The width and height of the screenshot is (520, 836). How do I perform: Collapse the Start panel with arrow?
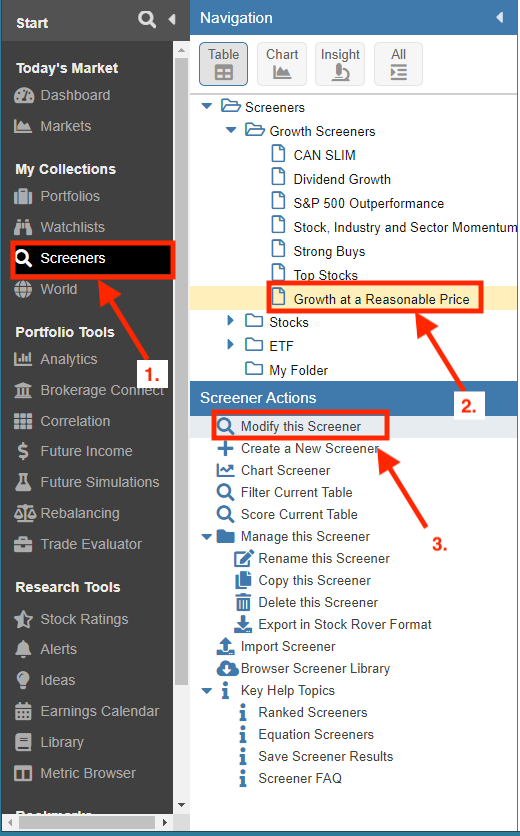pyautogui.click(x=172, y=20)
